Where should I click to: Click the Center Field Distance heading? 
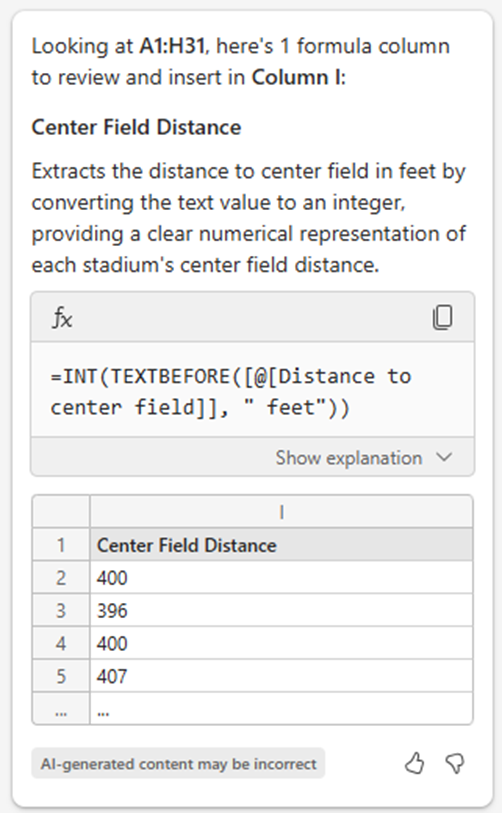[136, 127]
